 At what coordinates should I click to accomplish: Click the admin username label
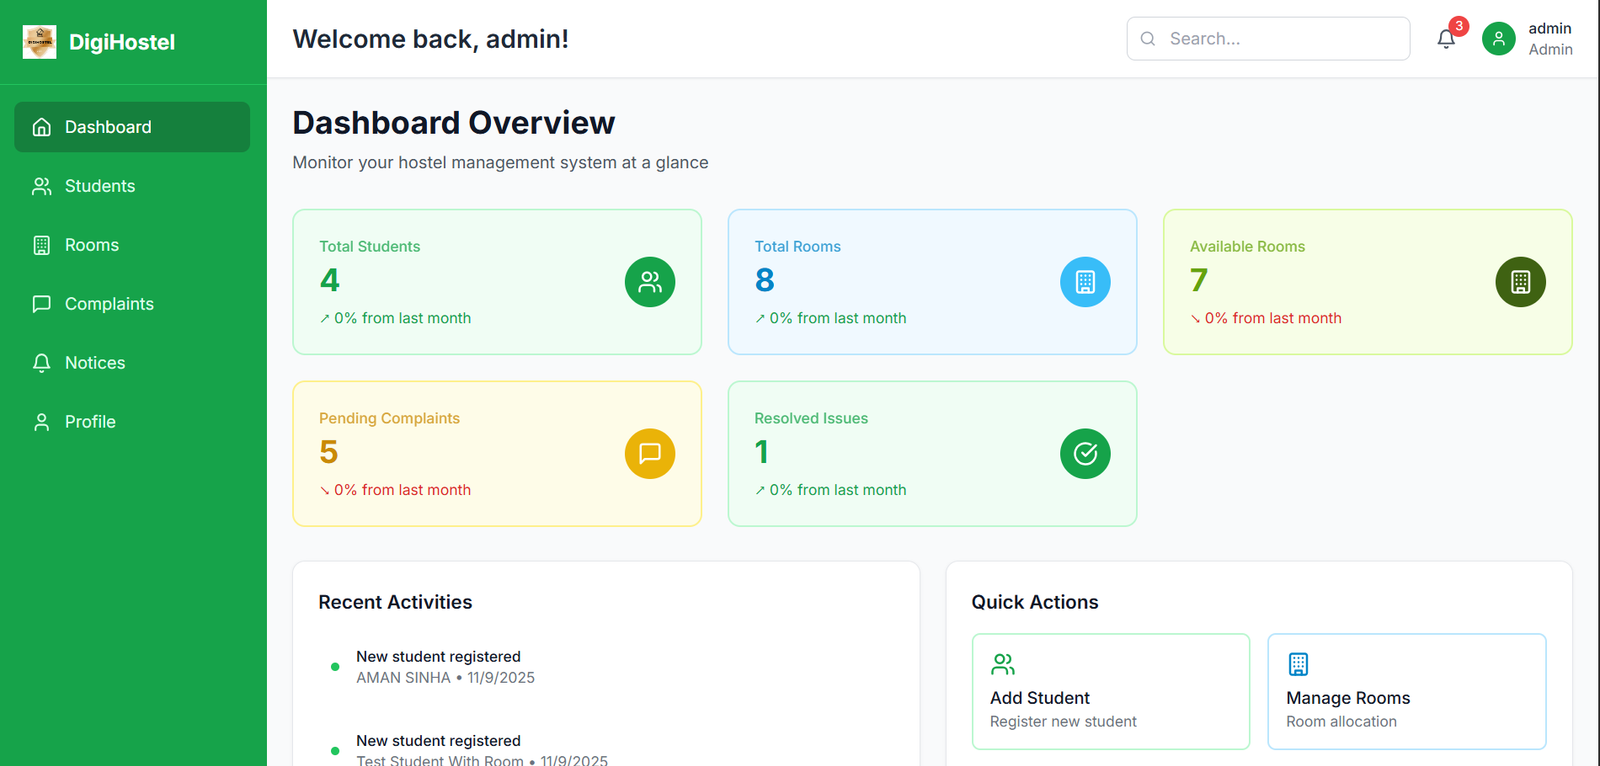tap(1550, 28)
